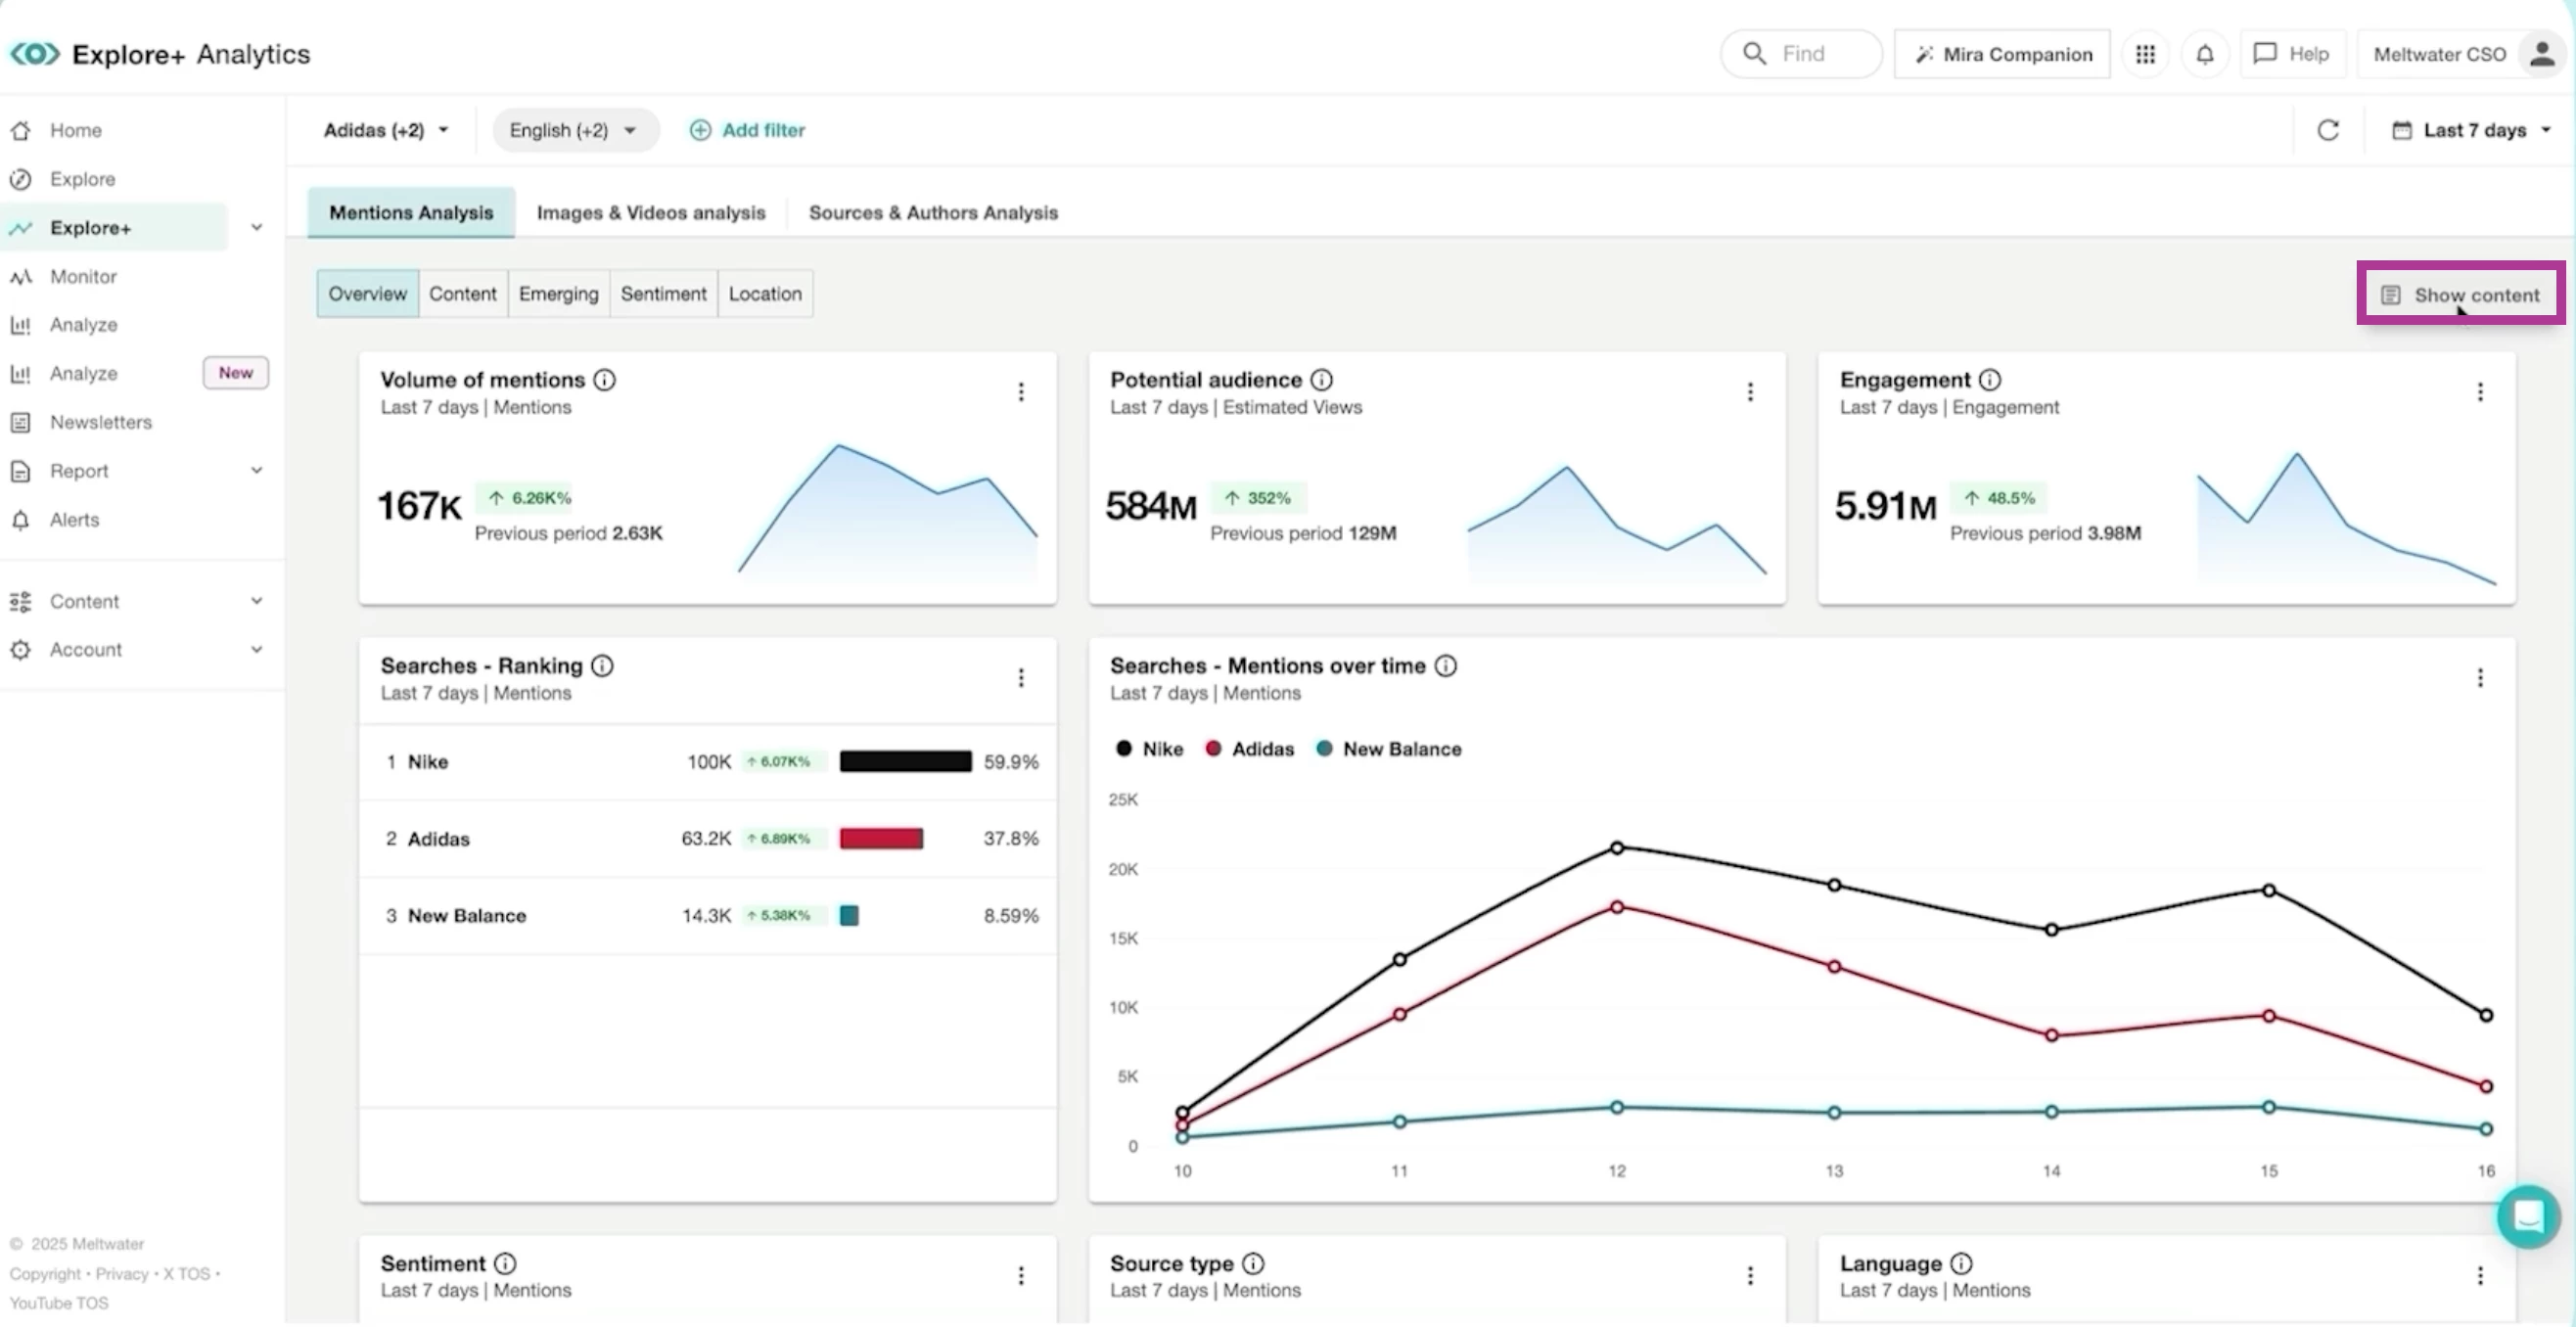
Task: Click the Add filter link
Action: 747,130
